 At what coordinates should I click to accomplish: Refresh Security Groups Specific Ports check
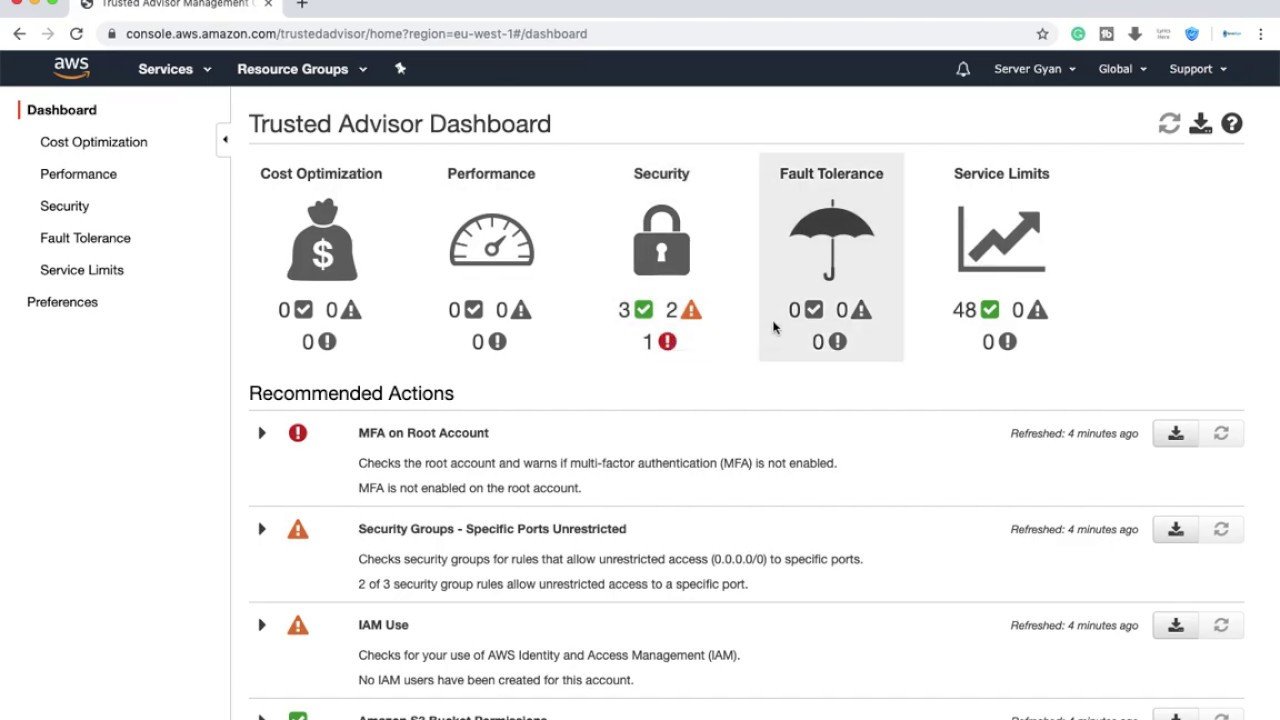pos(1221,529)
